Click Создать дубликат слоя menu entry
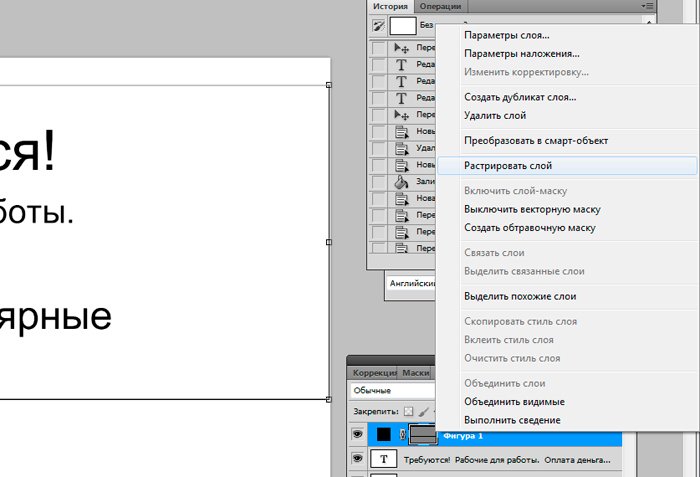This screenshot has height=477, width=700. tap(519, 97)
